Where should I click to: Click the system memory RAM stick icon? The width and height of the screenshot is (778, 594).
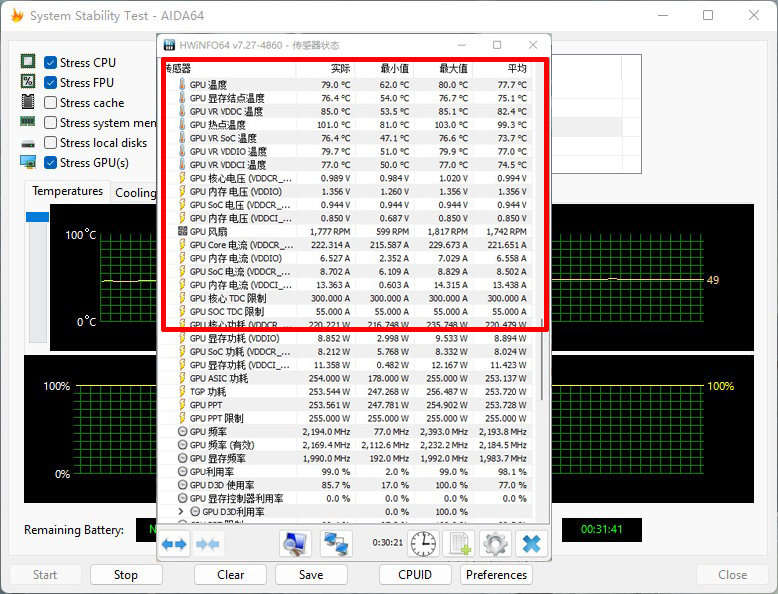click(28, 121)
